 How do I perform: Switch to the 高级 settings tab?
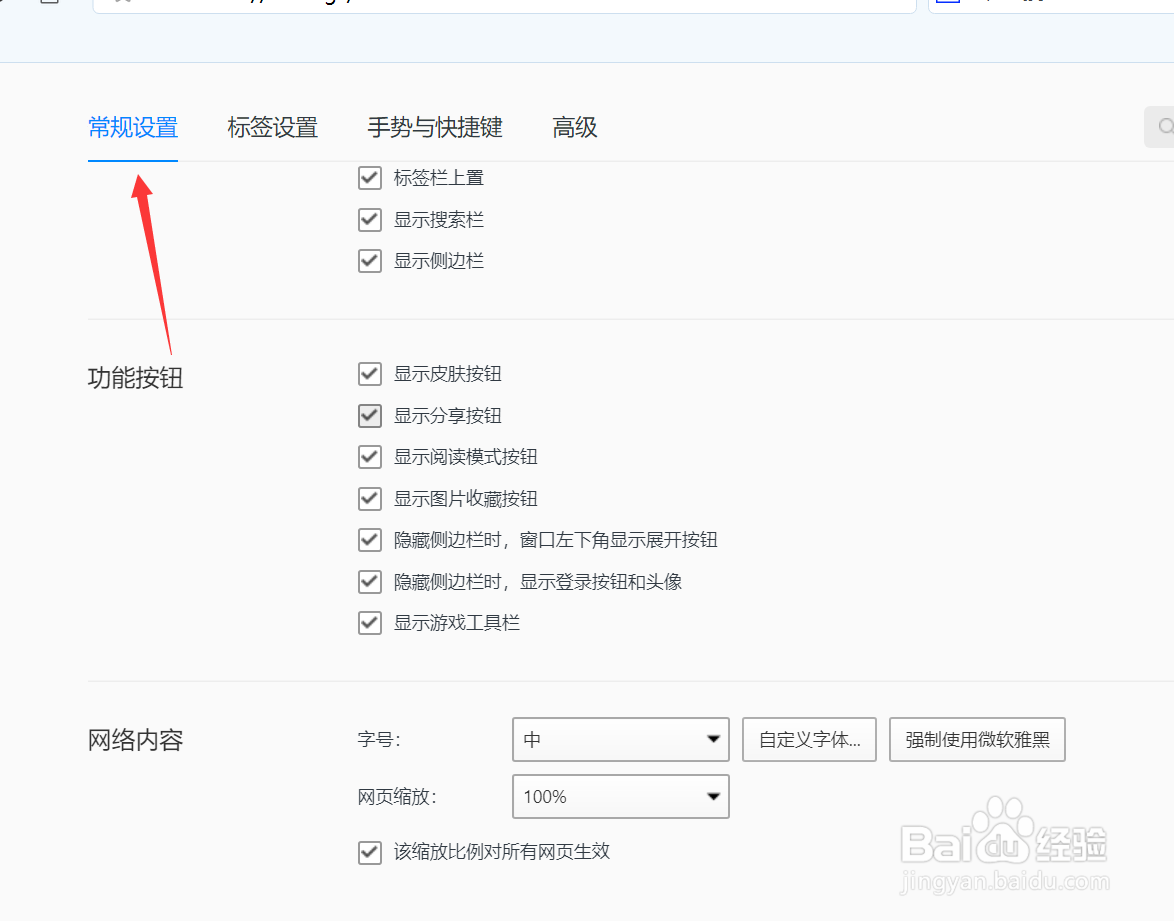pyautogui.click(x=575, y=128)
